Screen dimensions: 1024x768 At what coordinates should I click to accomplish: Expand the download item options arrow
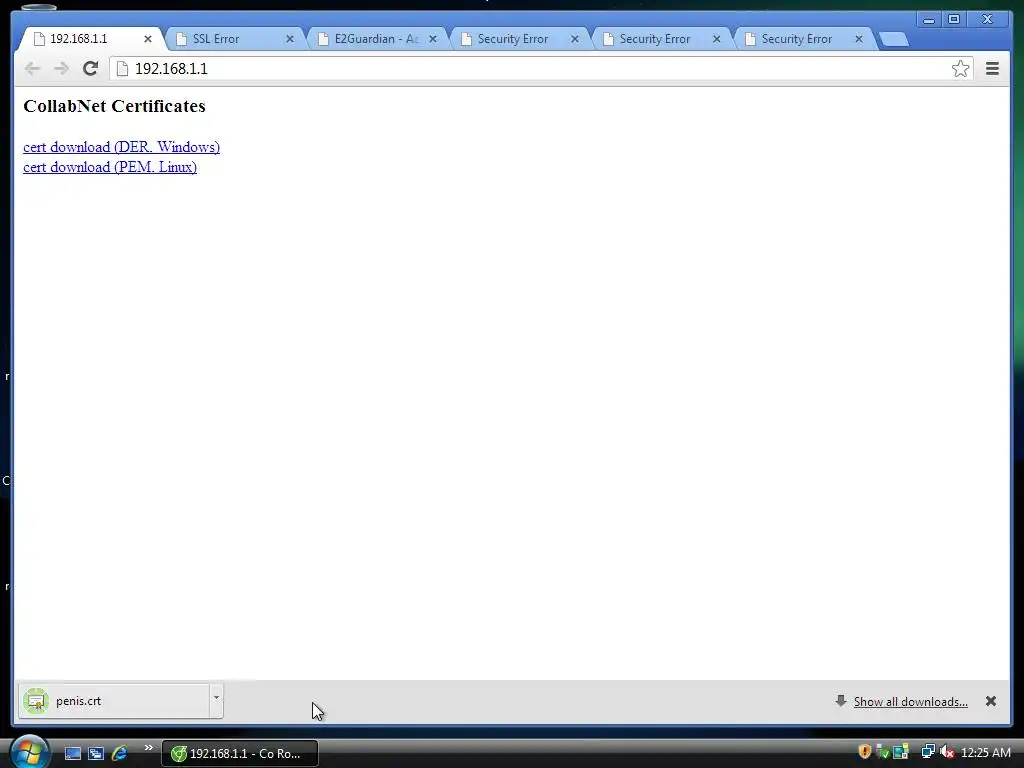(216, 701)
